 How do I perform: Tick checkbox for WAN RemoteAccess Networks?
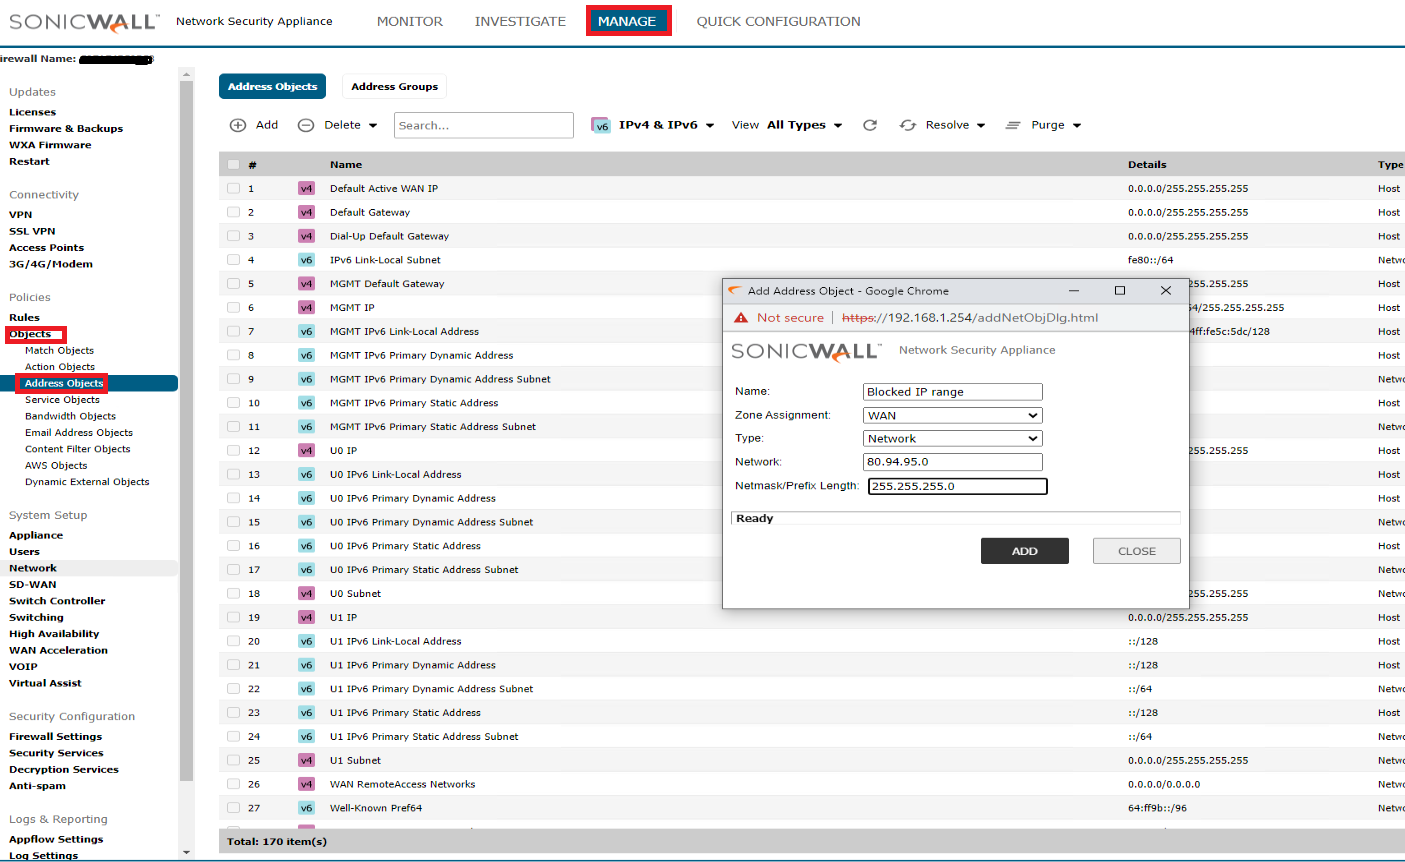coord(233,784)
